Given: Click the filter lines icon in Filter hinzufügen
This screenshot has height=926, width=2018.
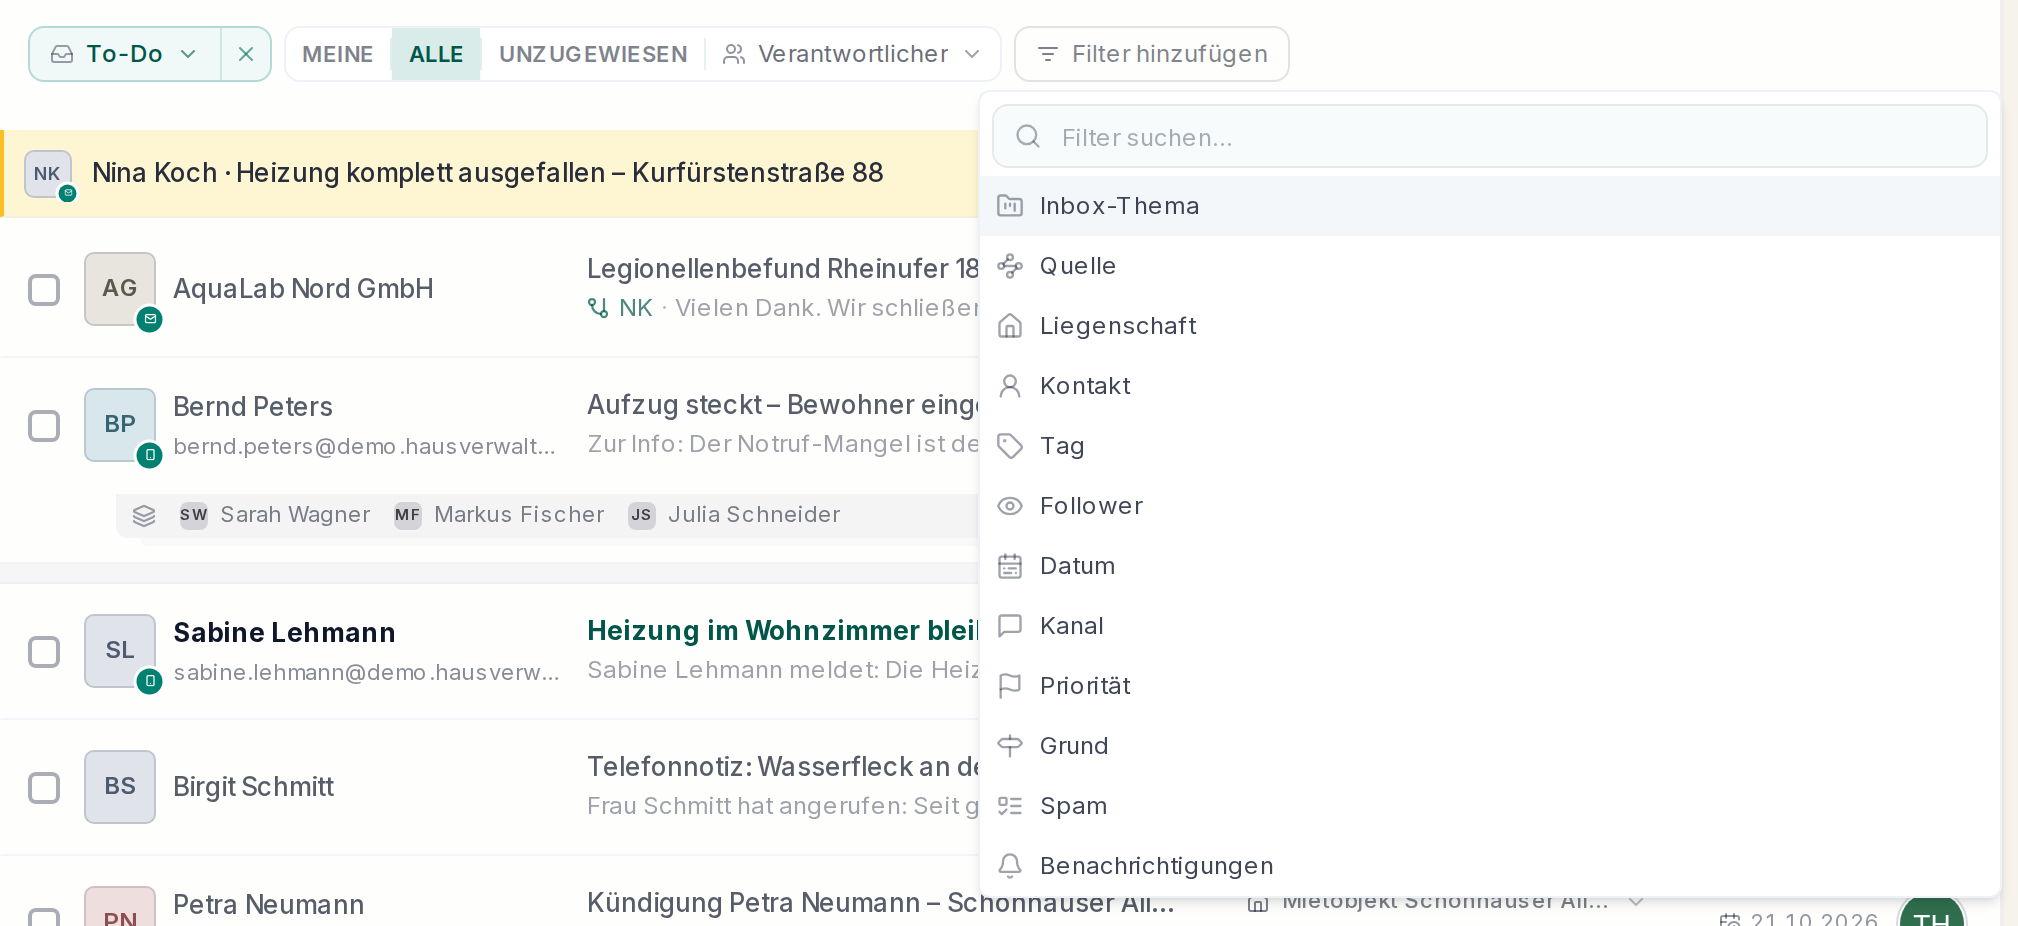Looking at the screenshot, I should pos(1047,54).
